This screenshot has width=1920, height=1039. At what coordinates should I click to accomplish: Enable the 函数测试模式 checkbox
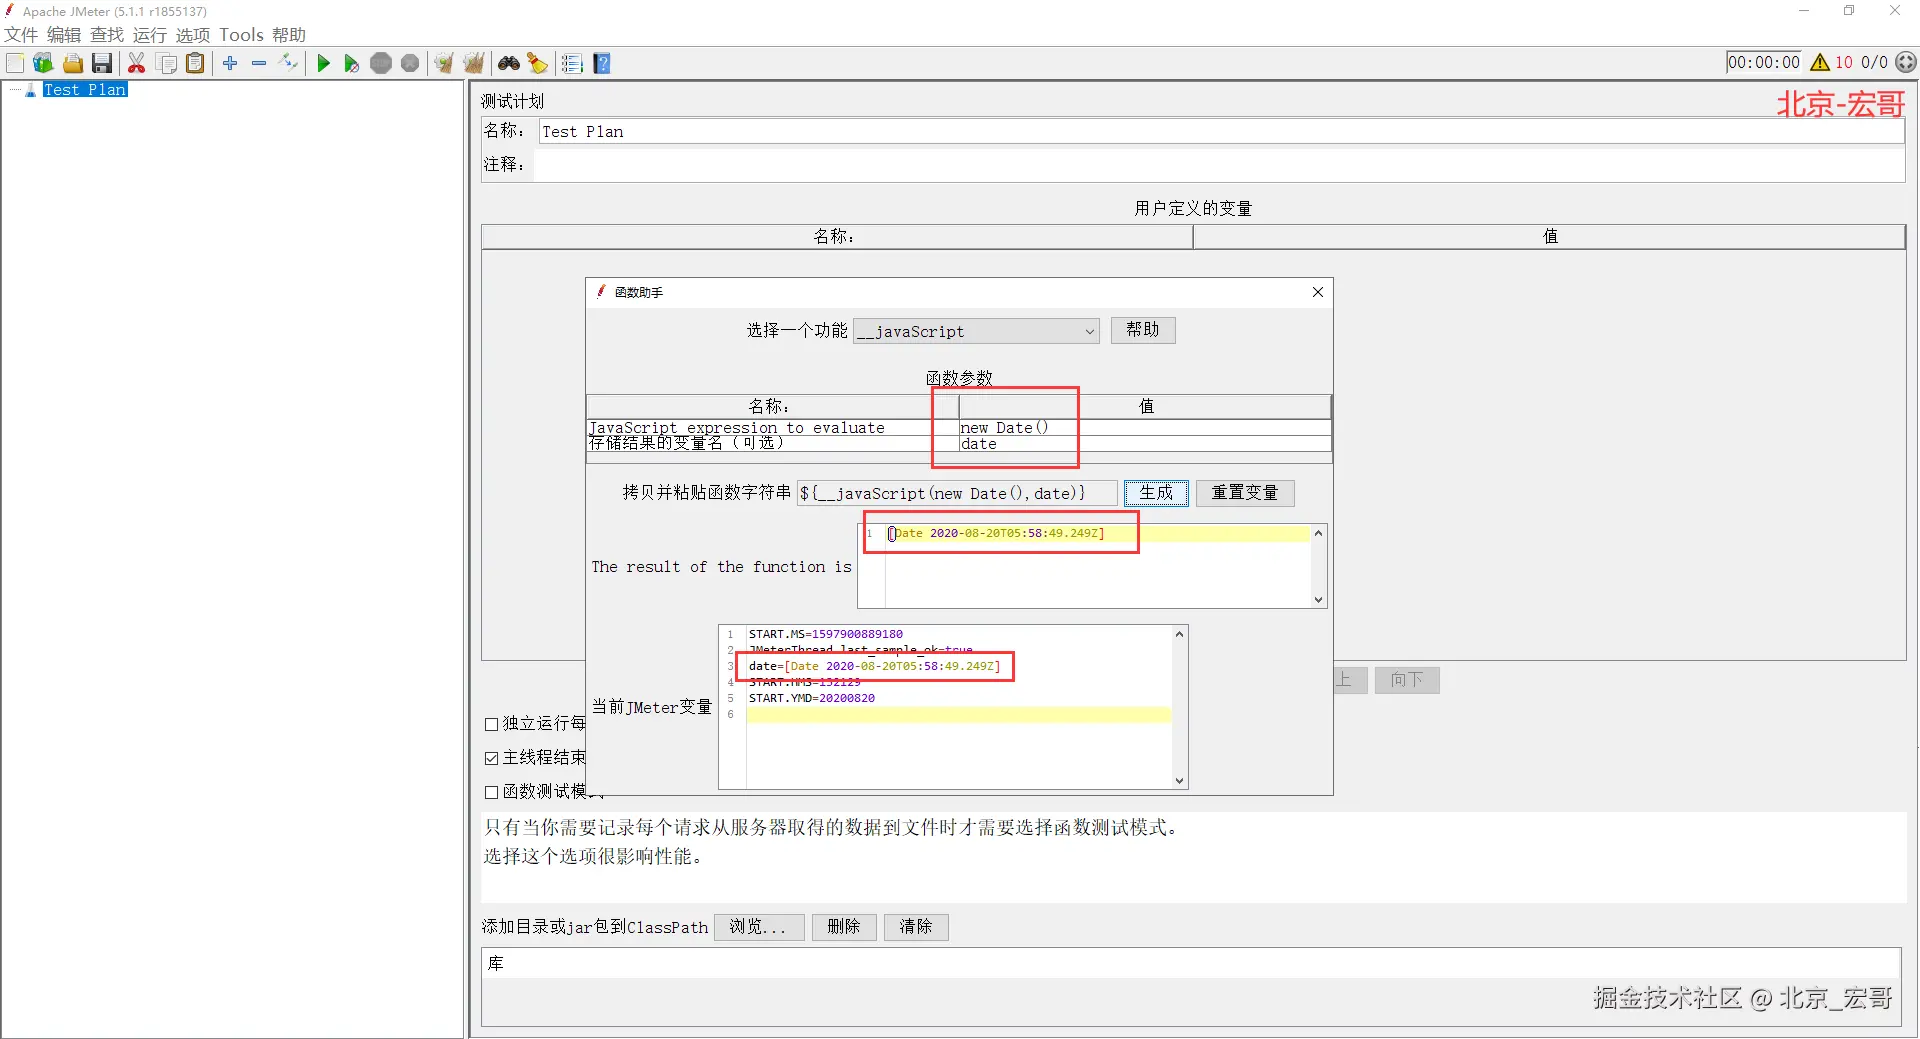click(492, 792)
